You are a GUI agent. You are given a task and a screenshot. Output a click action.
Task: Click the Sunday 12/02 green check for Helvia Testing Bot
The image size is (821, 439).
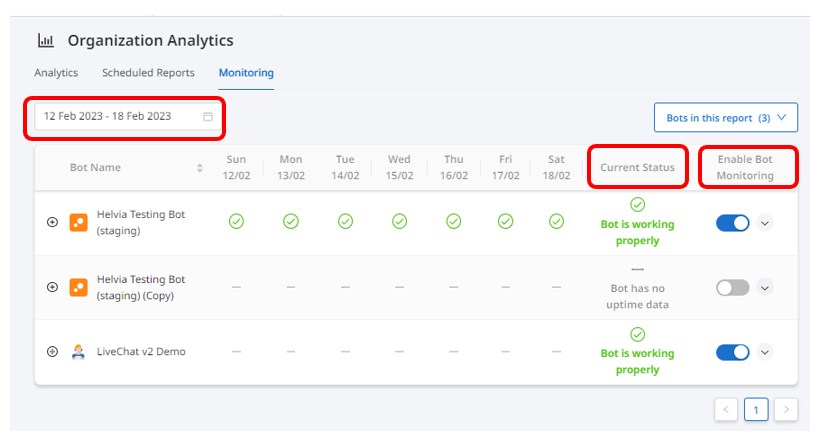(x=236, y=222)
